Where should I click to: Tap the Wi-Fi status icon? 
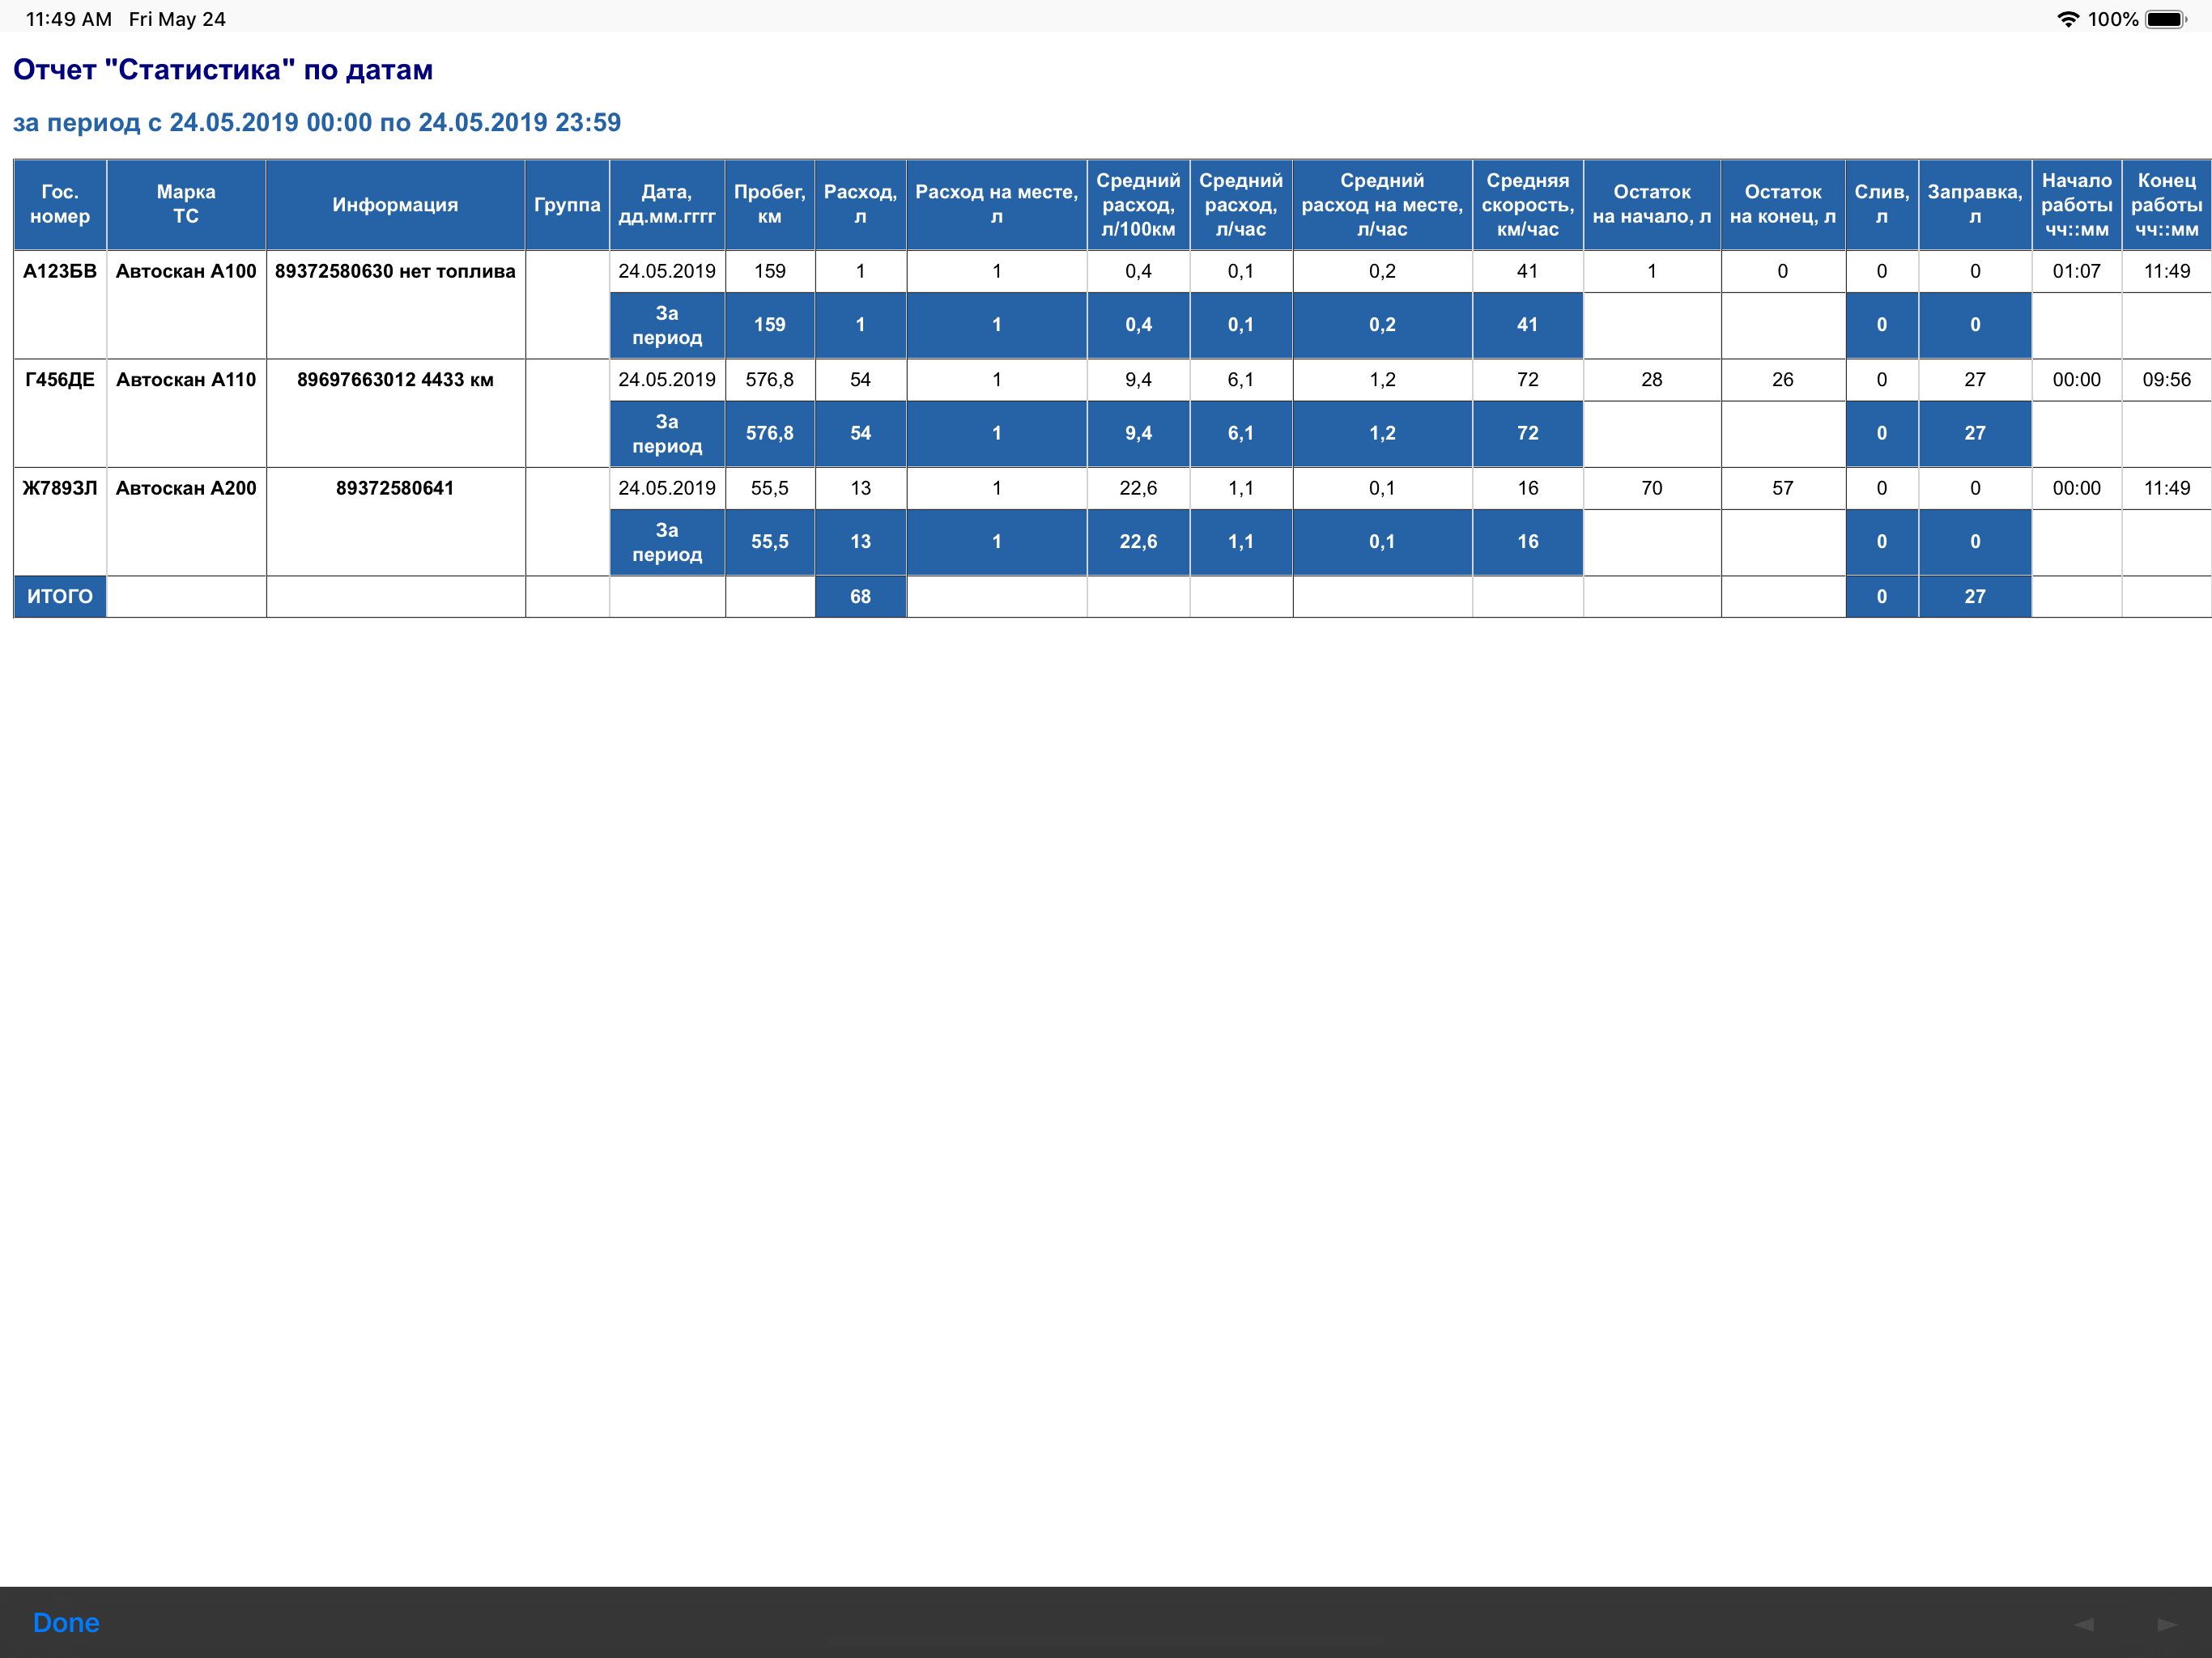(x=2067, y=19)
